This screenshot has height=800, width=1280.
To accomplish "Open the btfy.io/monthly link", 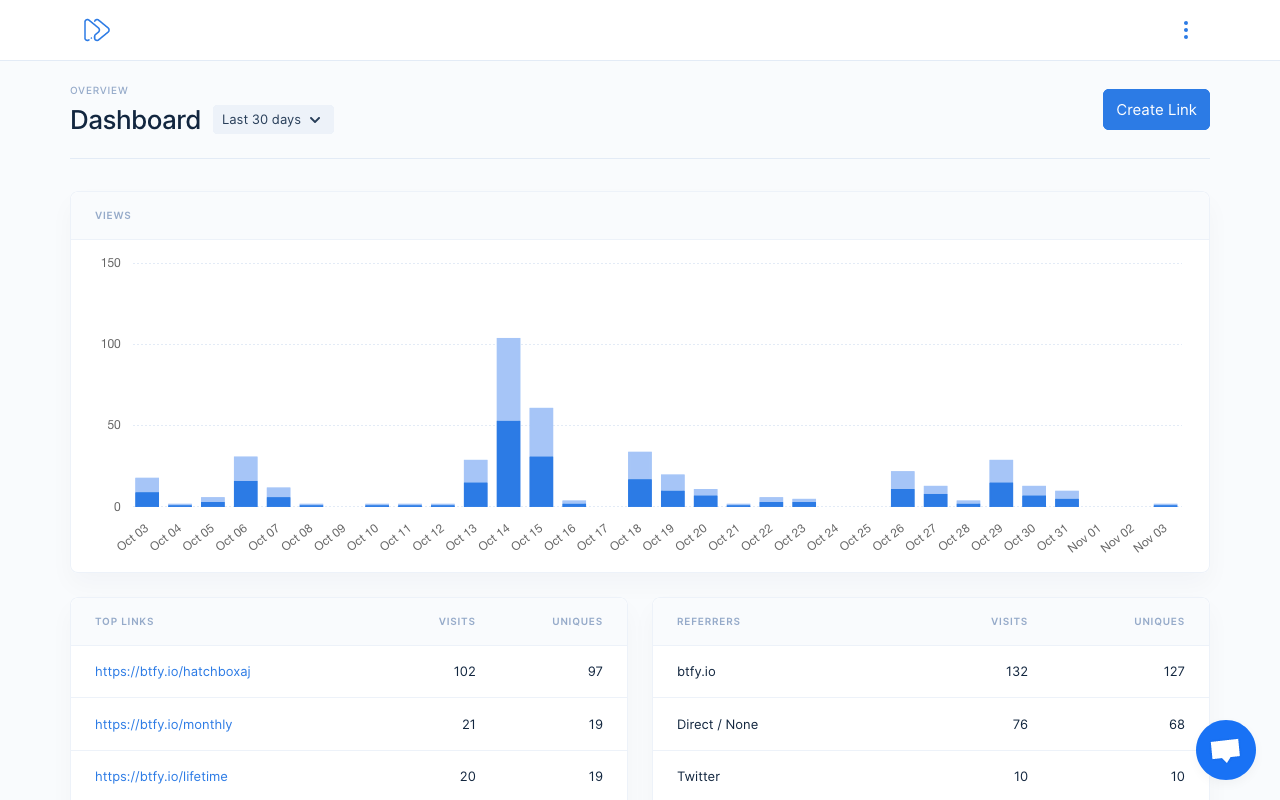I will (163, 724).
